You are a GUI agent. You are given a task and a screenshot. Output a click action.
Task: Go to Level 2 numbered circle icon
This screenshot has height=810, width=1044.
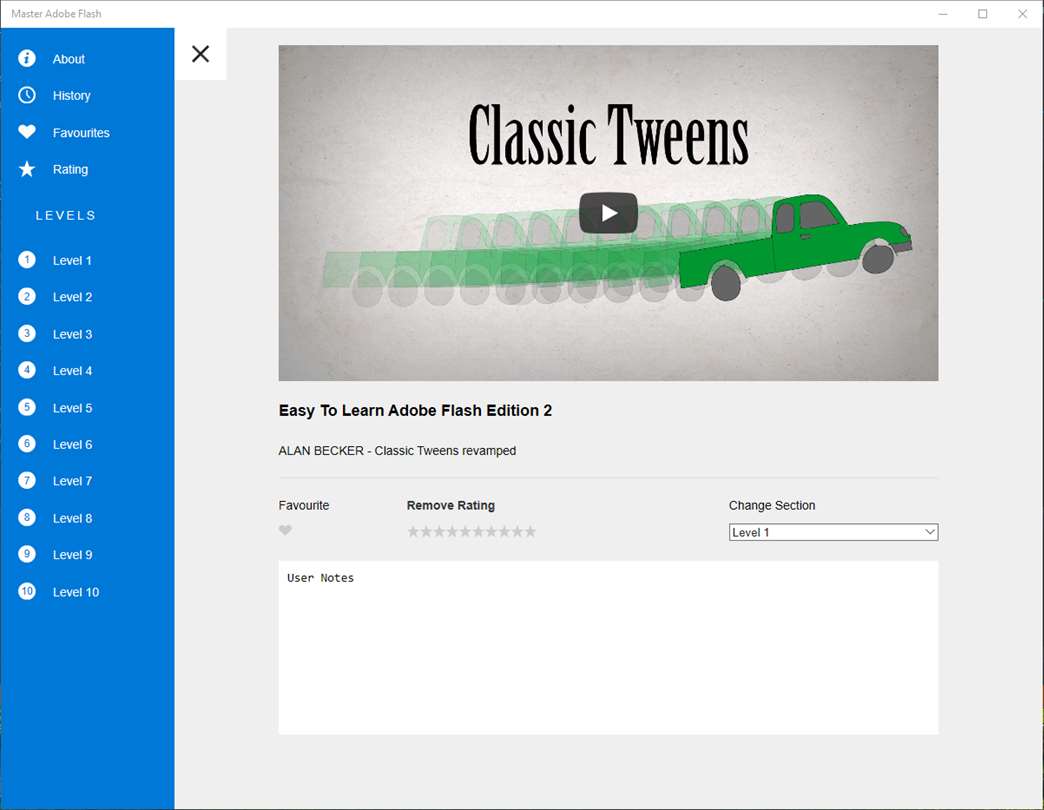coord(27,296)
